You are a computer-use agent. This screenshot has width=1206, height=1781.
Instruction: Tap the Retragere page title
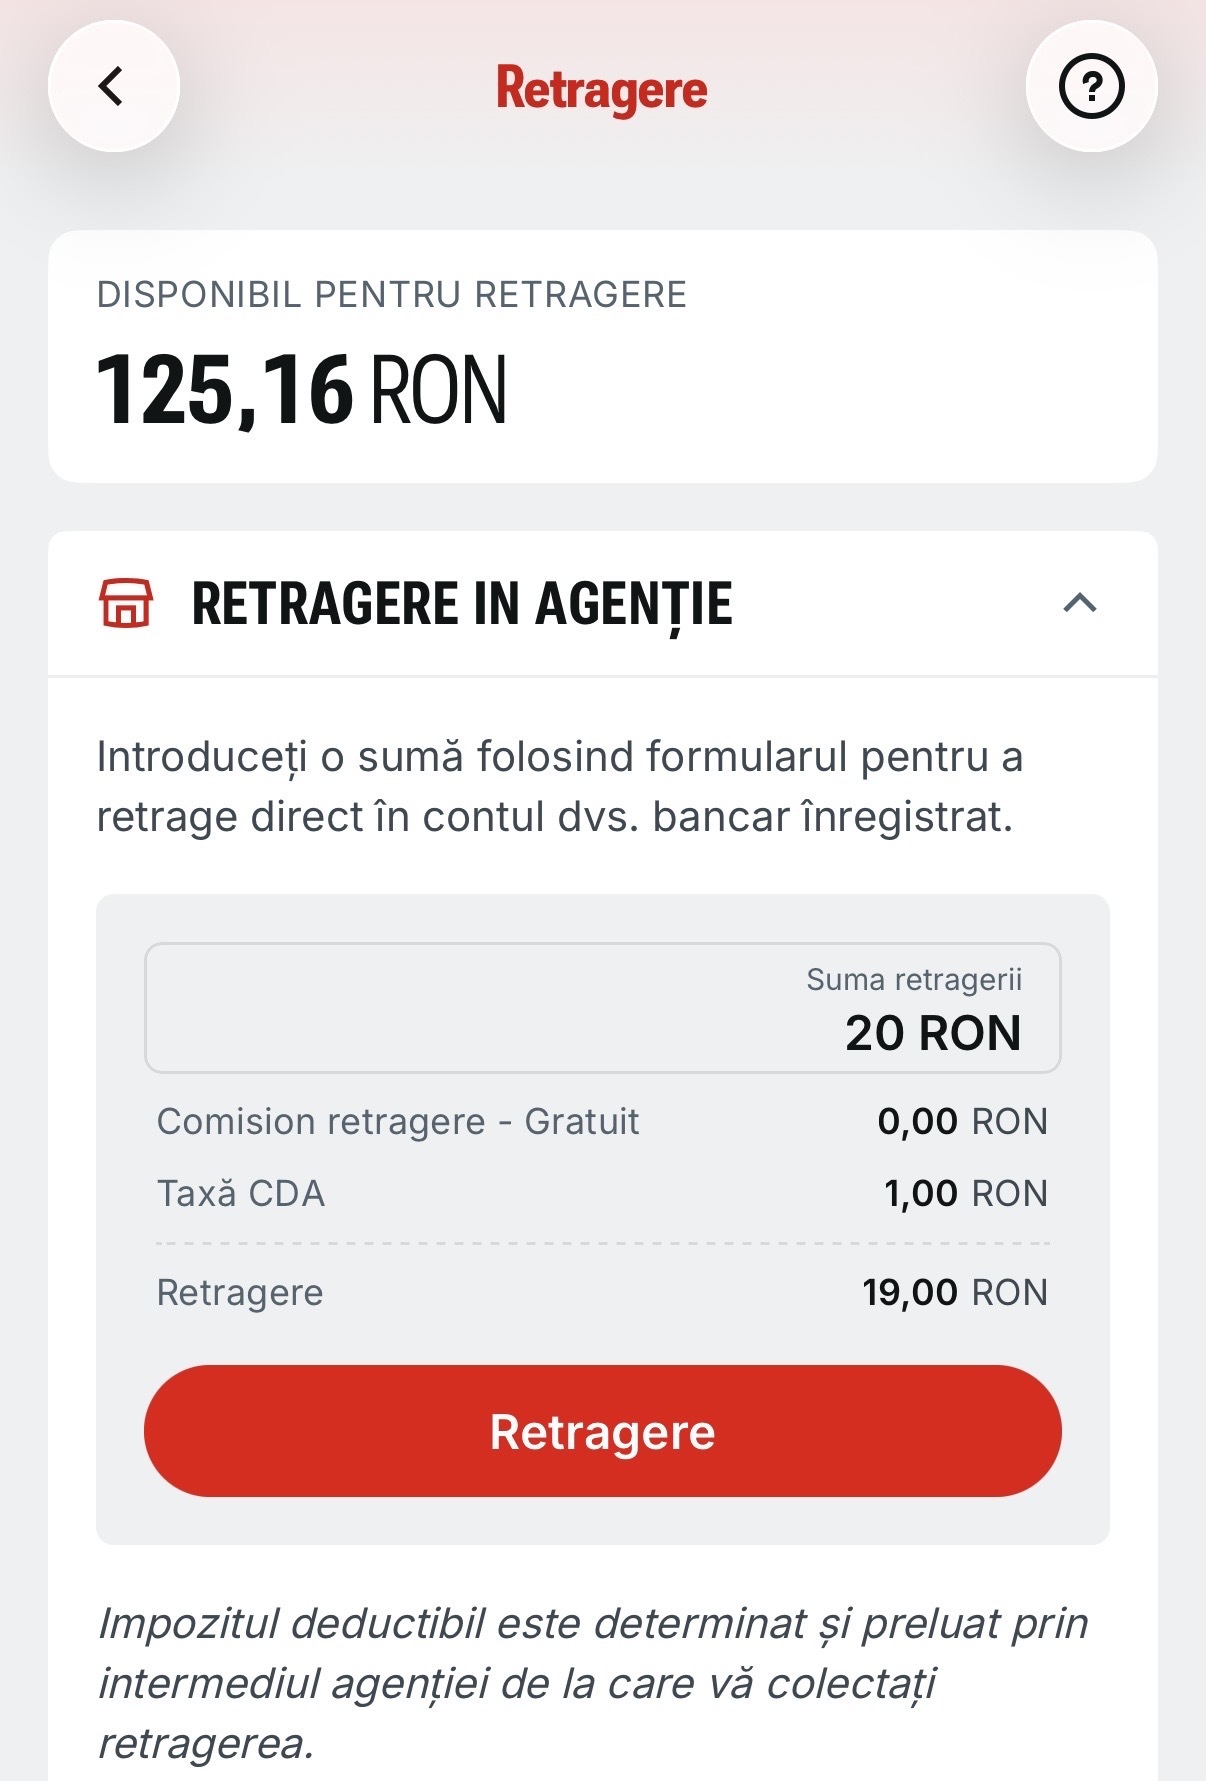(x=602, y=89)
